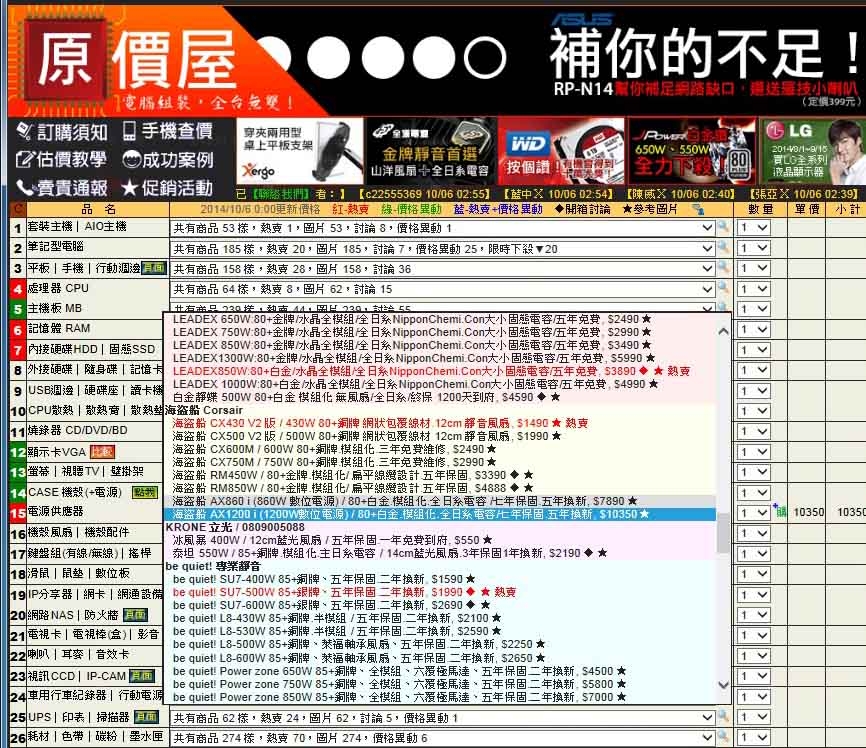Open the 促銷活動 page
The image size is (866, 748).
[168, 188]
